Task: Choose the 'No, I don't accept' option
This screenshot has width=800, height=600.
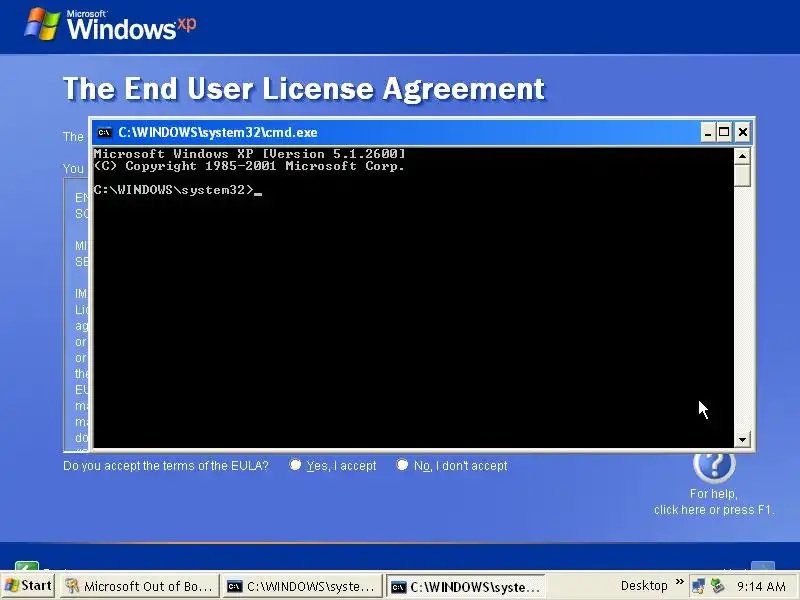Action: pyautogui.click(x=402, y=465)
